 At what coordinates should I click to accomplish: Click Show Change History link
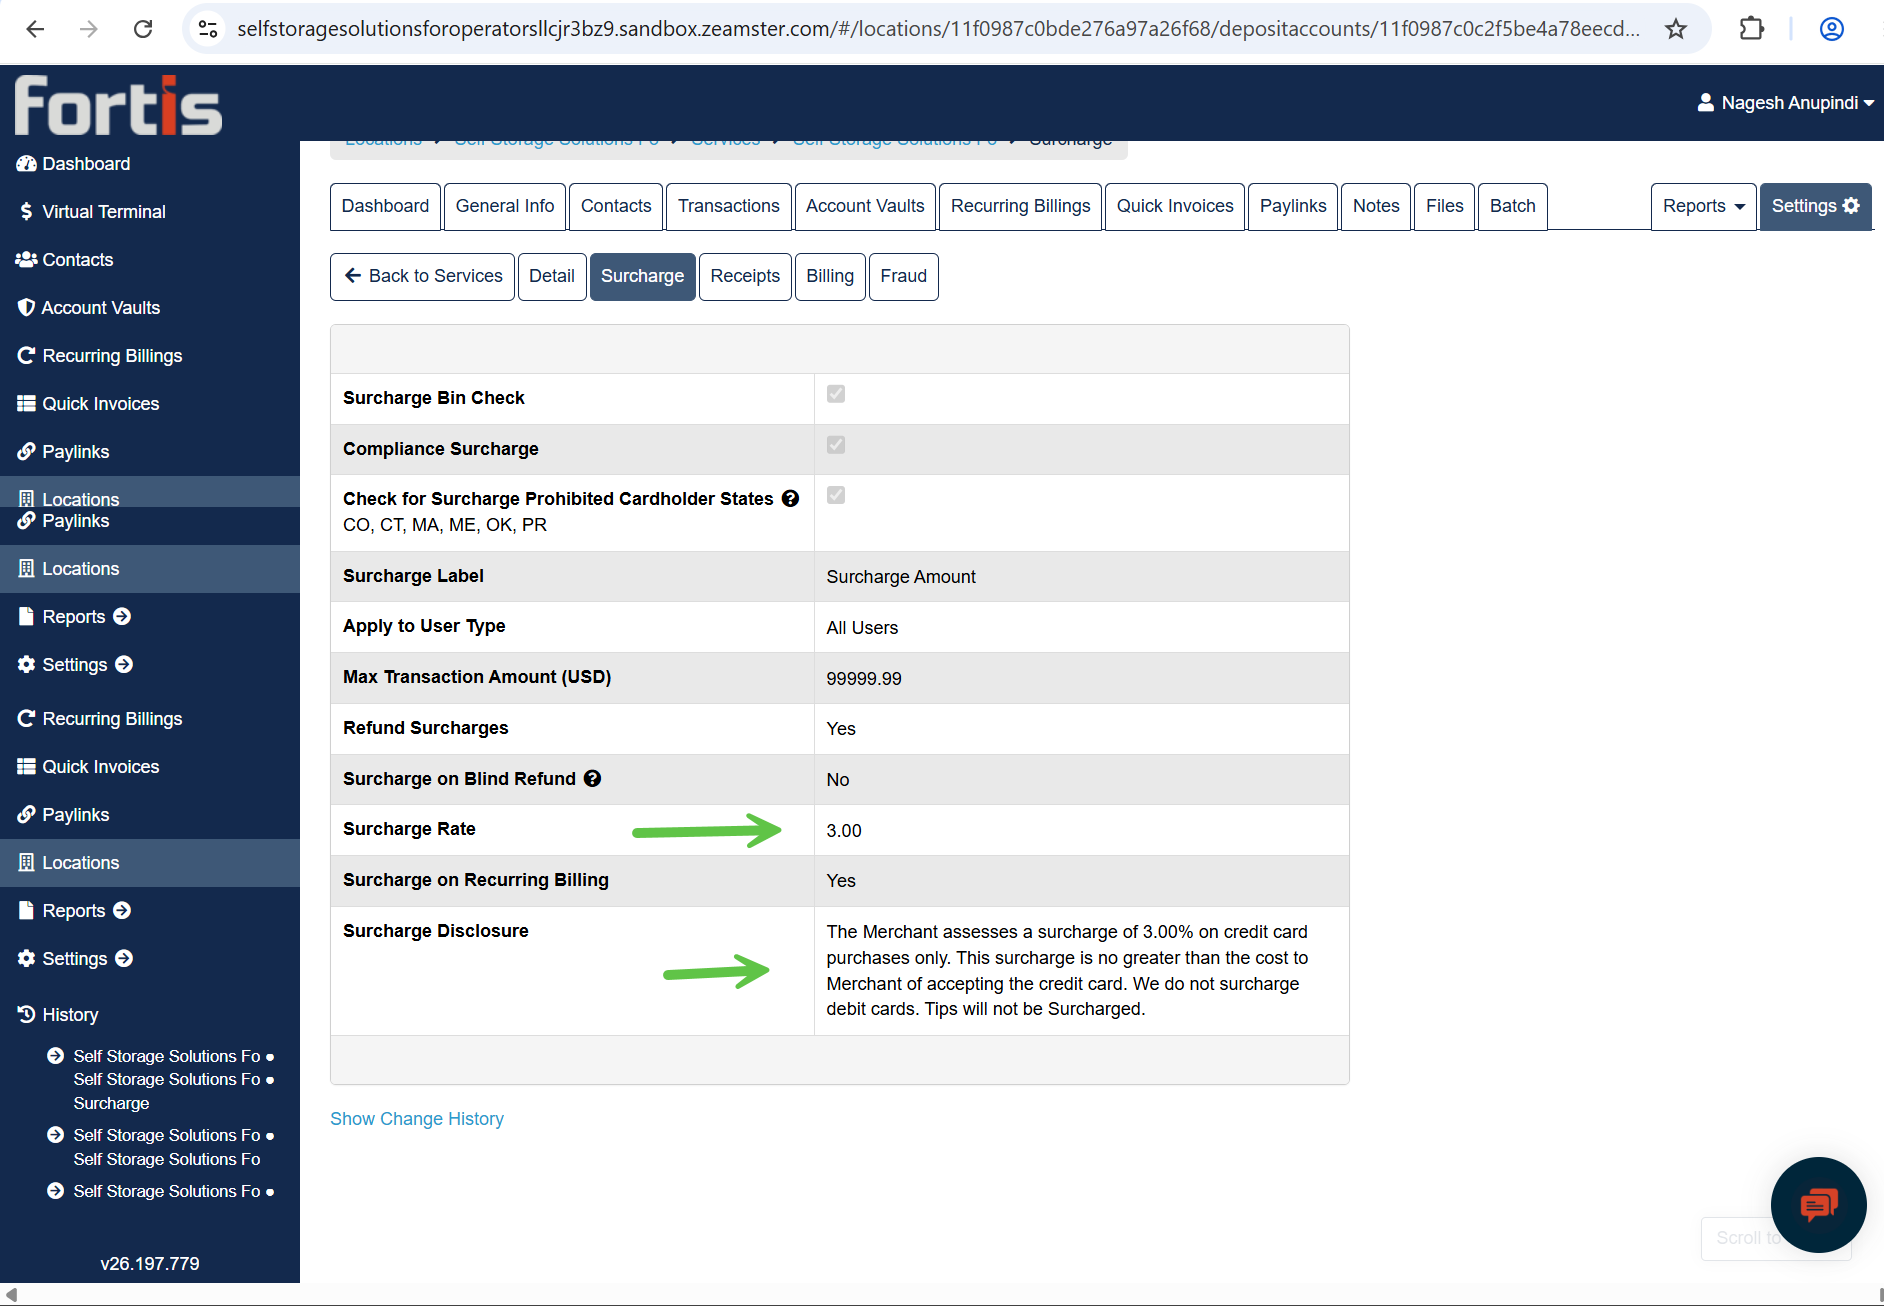pyautogui.click(x=417, y=1118)
